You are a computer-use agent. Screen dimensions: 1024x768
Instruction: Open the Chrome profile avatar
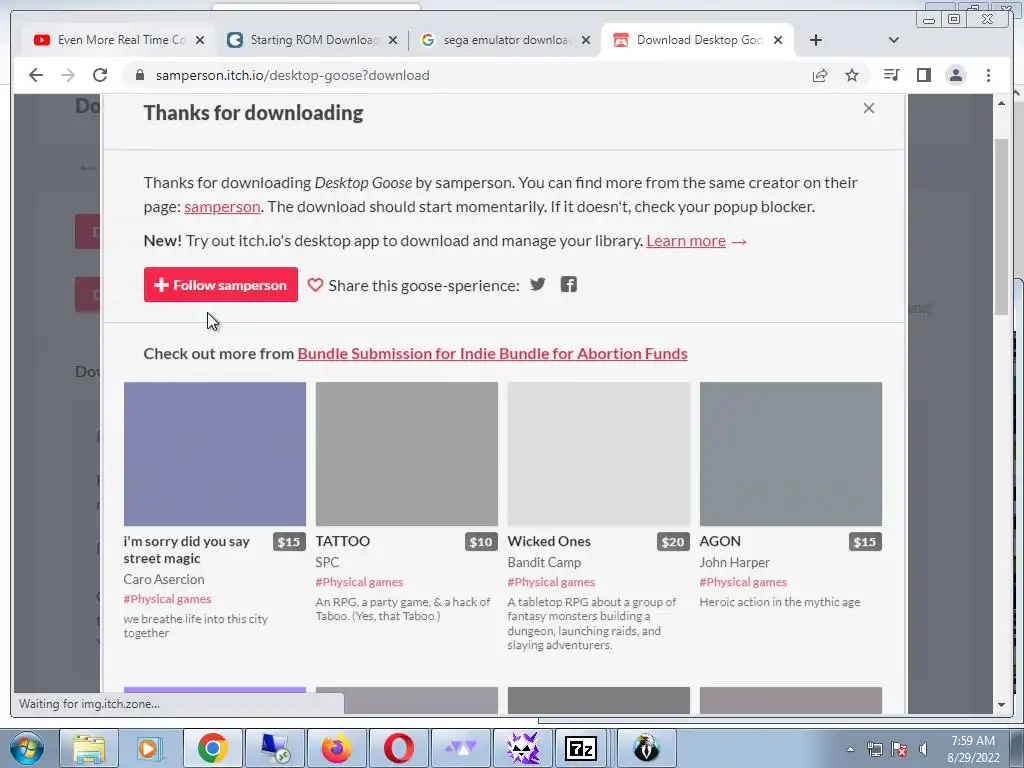(x=956, y=75)
